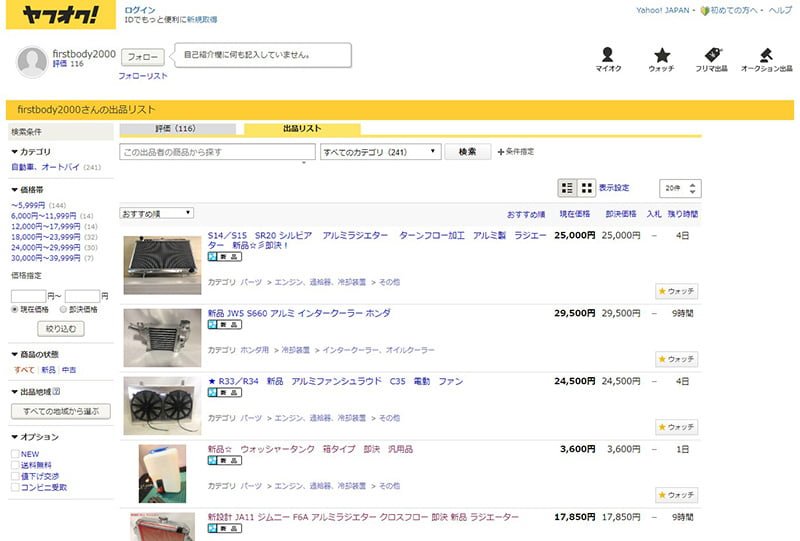Open the ヘルプ link
The image size is (800, 541).
[780, 10]
